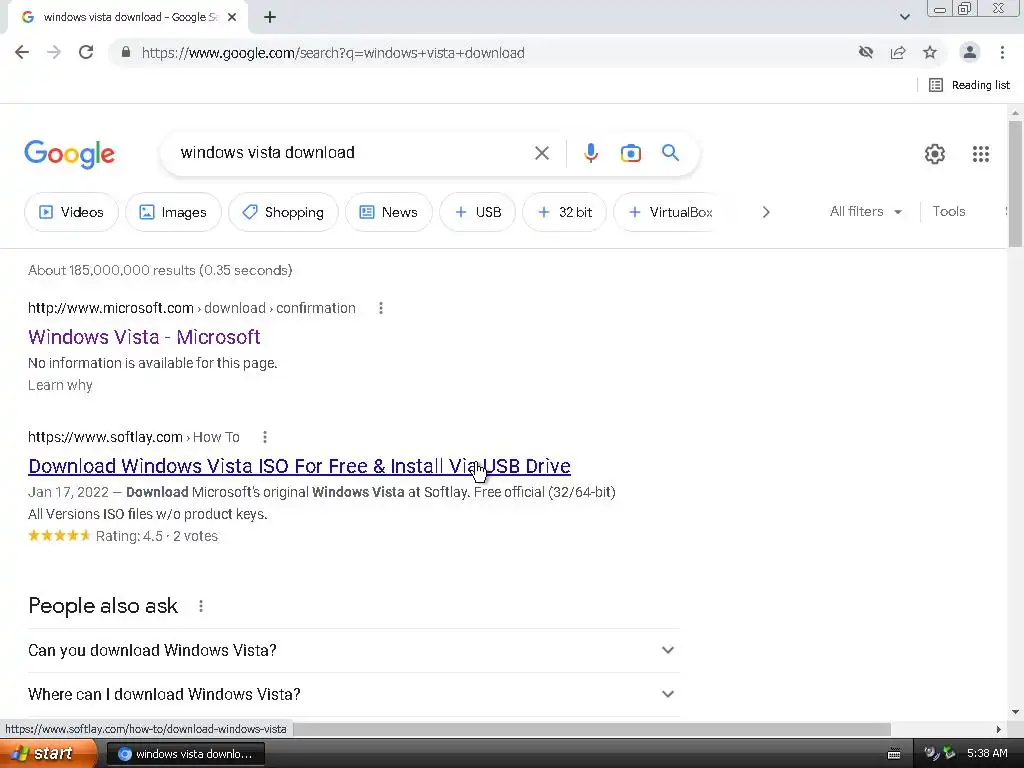Click About 185,000,000 results text
Image resolution: width=1024 pixels, height=768 pixels.
pos(160,270)
